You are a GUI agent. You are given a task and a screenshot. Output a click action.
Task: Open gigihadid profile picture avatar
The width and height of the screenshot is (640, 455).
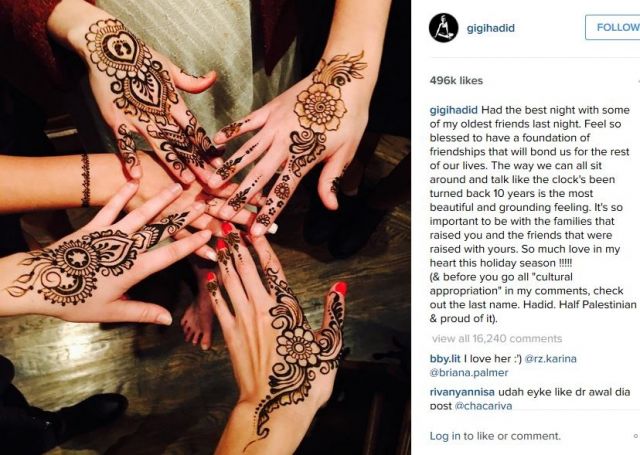click(x=444, y=28)
